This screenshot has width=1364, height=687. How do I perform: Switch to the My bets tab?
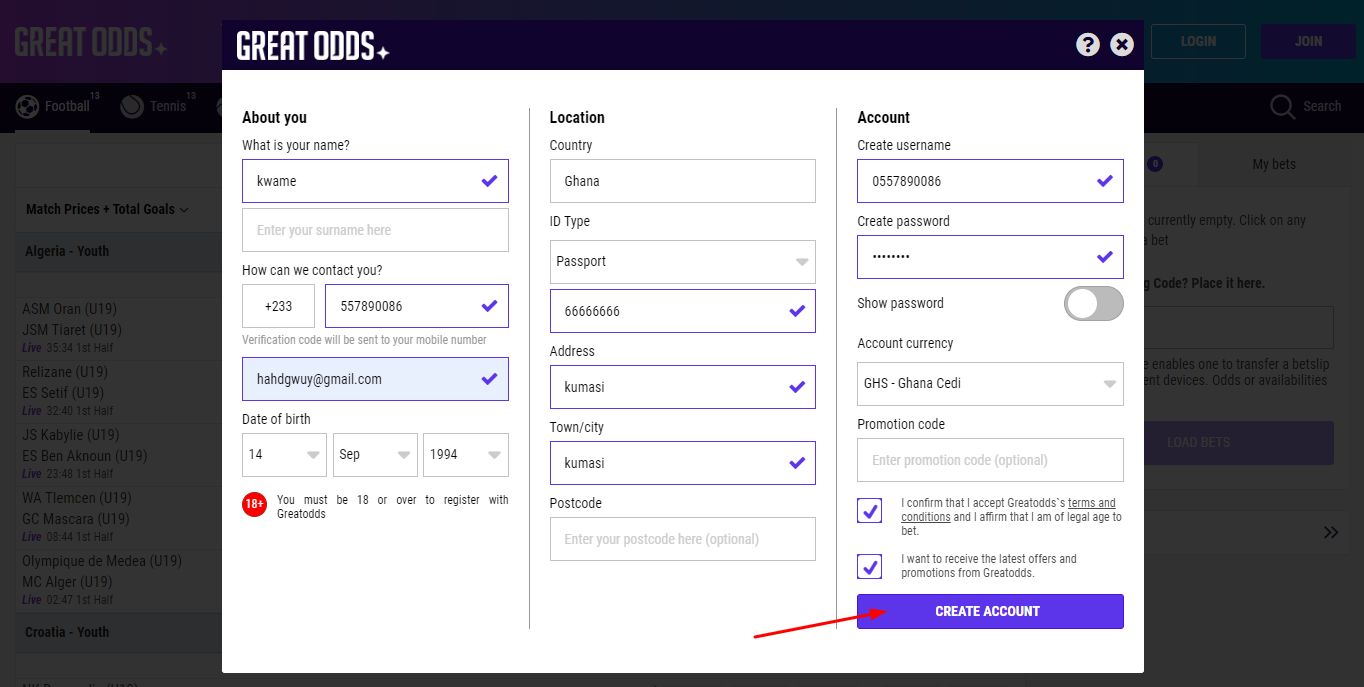click(x=1274, y=164)
